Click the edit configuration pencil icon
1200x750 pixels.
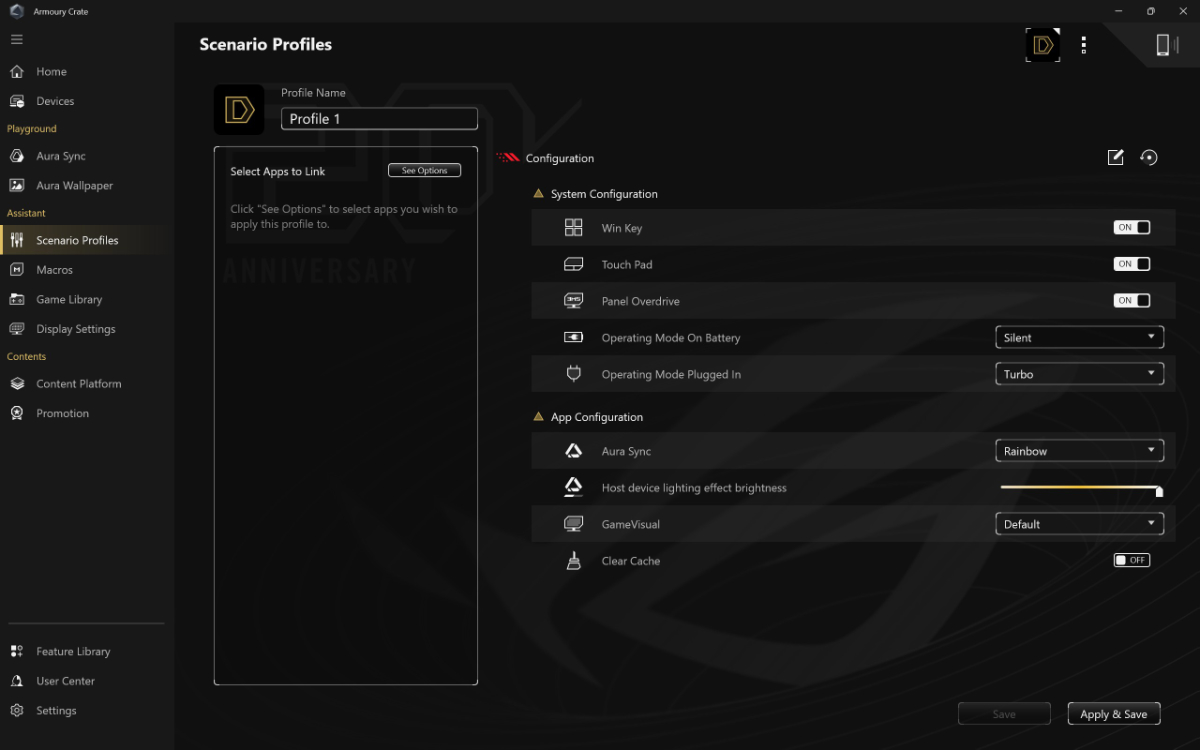1116,157
